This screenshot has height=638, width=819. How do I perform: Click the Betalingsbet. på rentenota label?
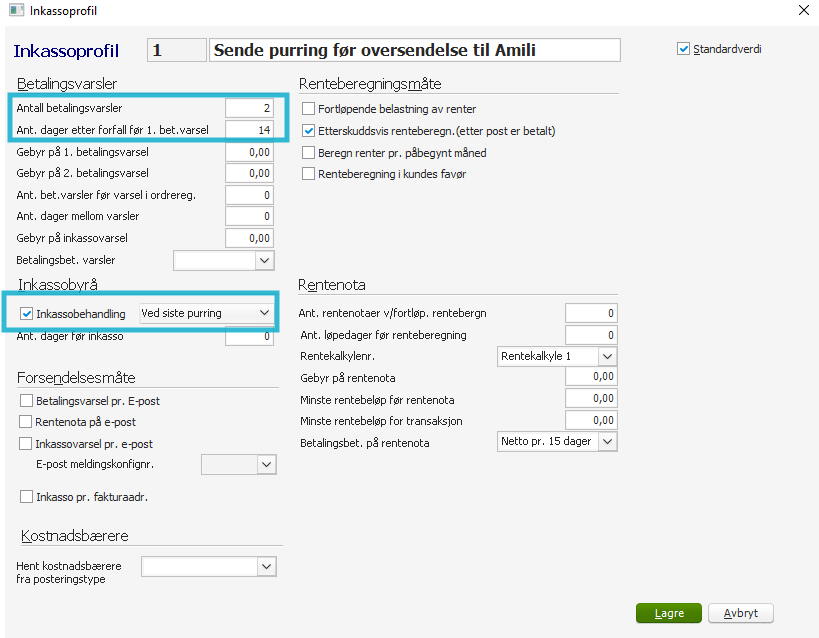point(365,443)
